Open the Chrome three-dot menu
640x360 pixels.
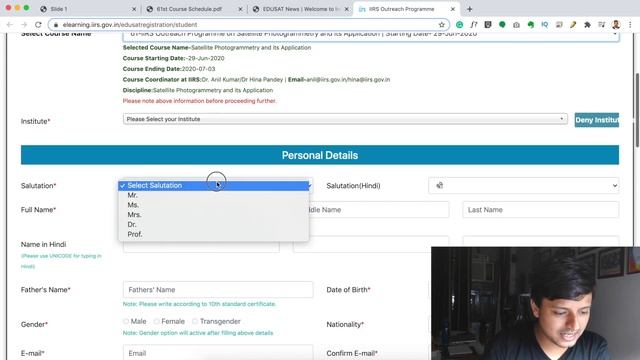(x=630, y=25)
